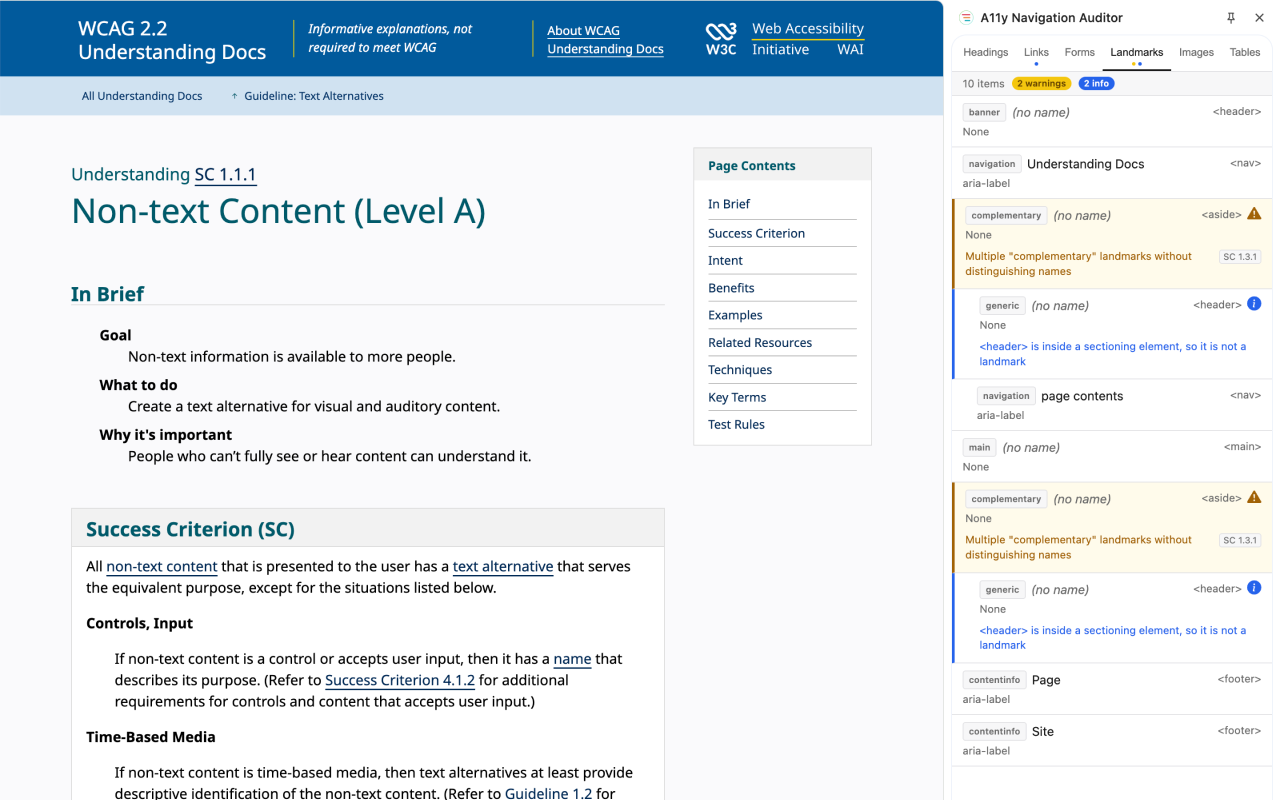Image resolution: width=1280 pixels, height=800 pixels.
Task: Jump to Techniques in Page Contents
Action: click(740, 370)
